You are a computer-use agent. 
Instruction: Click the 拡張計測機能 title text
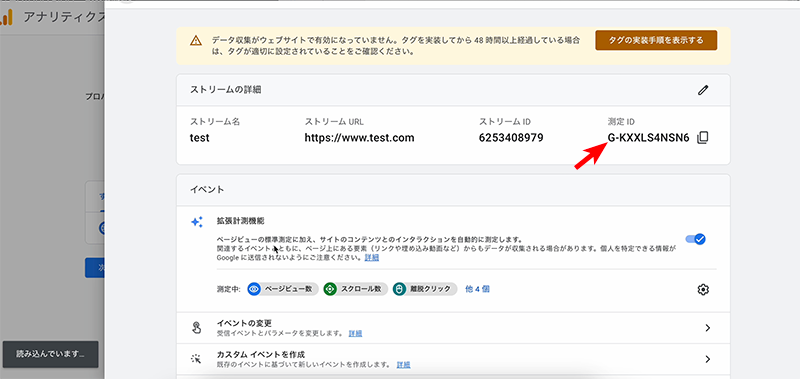240,221
